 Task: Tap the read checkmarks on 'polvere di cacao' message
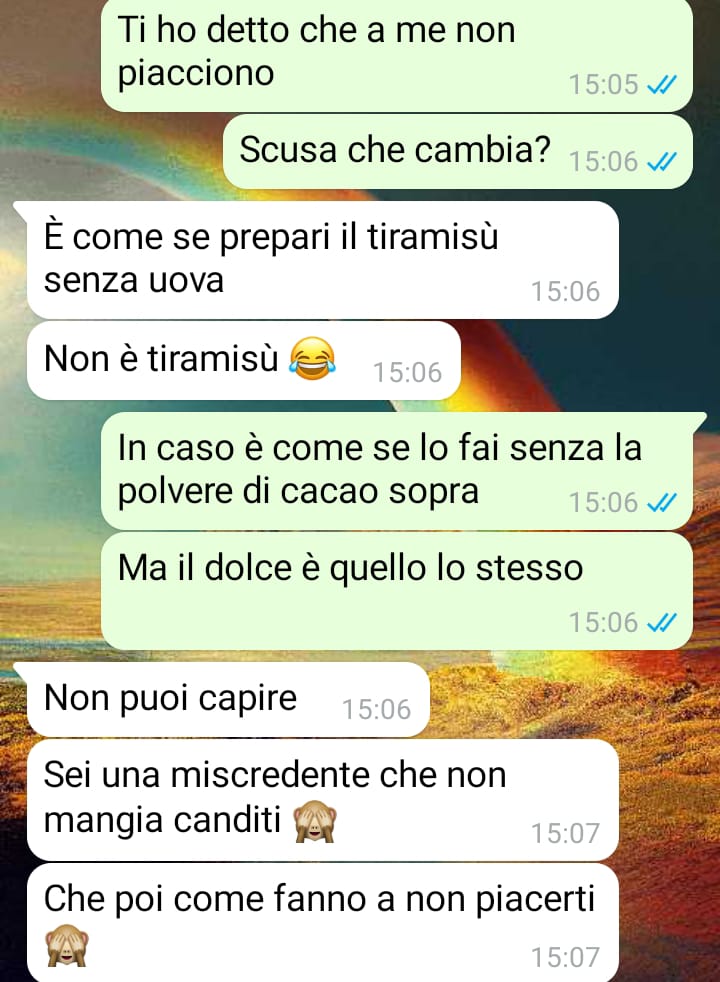coord(661,502)
